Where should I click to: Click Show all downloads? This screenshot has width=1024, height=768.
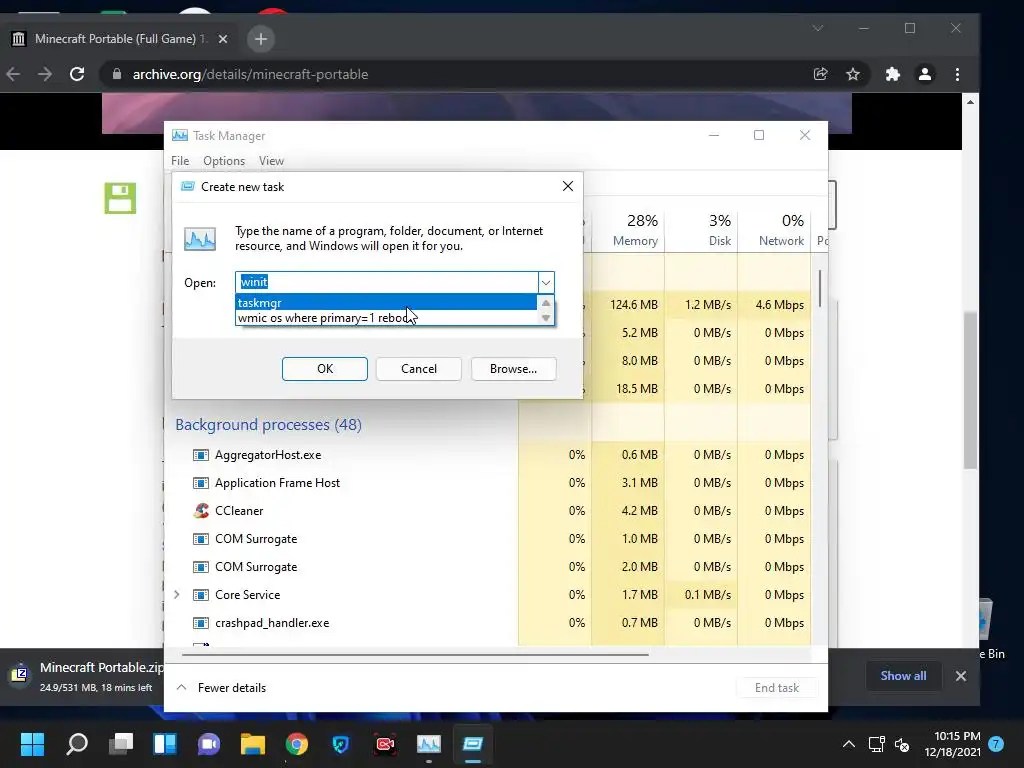click(x=903, y=676)
